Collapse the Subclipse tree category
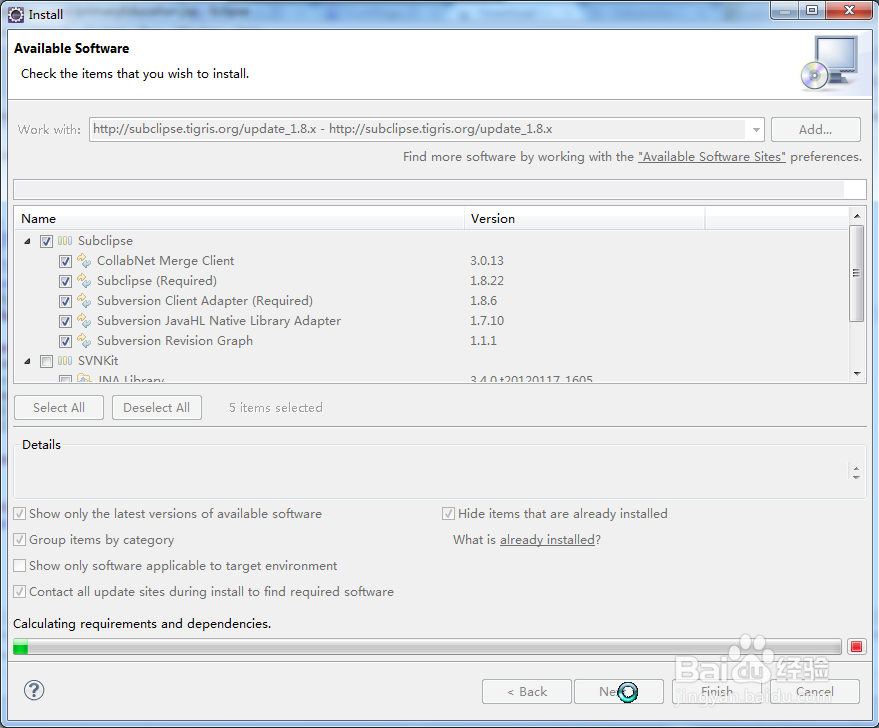The height and width of the screenshot is (728, 879). pyautogui.click(x=27, y=242)
